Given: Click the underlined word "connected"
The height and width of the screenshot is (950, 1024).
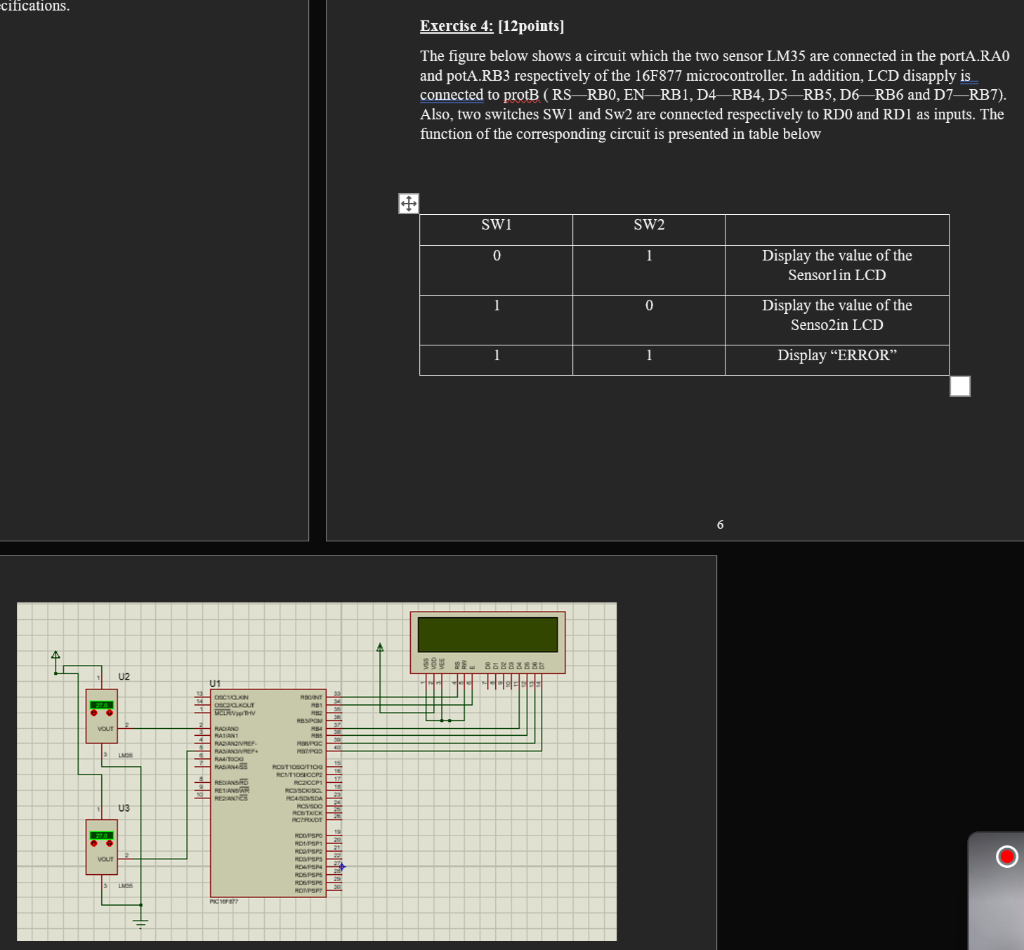Looking at the screenshot, I should (x=451, y=95).
